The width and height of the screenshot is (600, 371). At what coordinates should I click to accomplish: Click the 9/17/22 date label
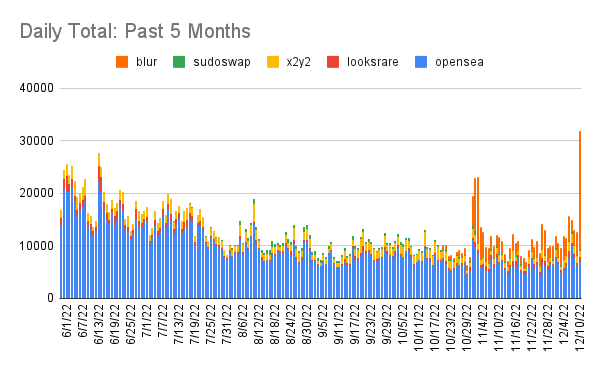355,324
